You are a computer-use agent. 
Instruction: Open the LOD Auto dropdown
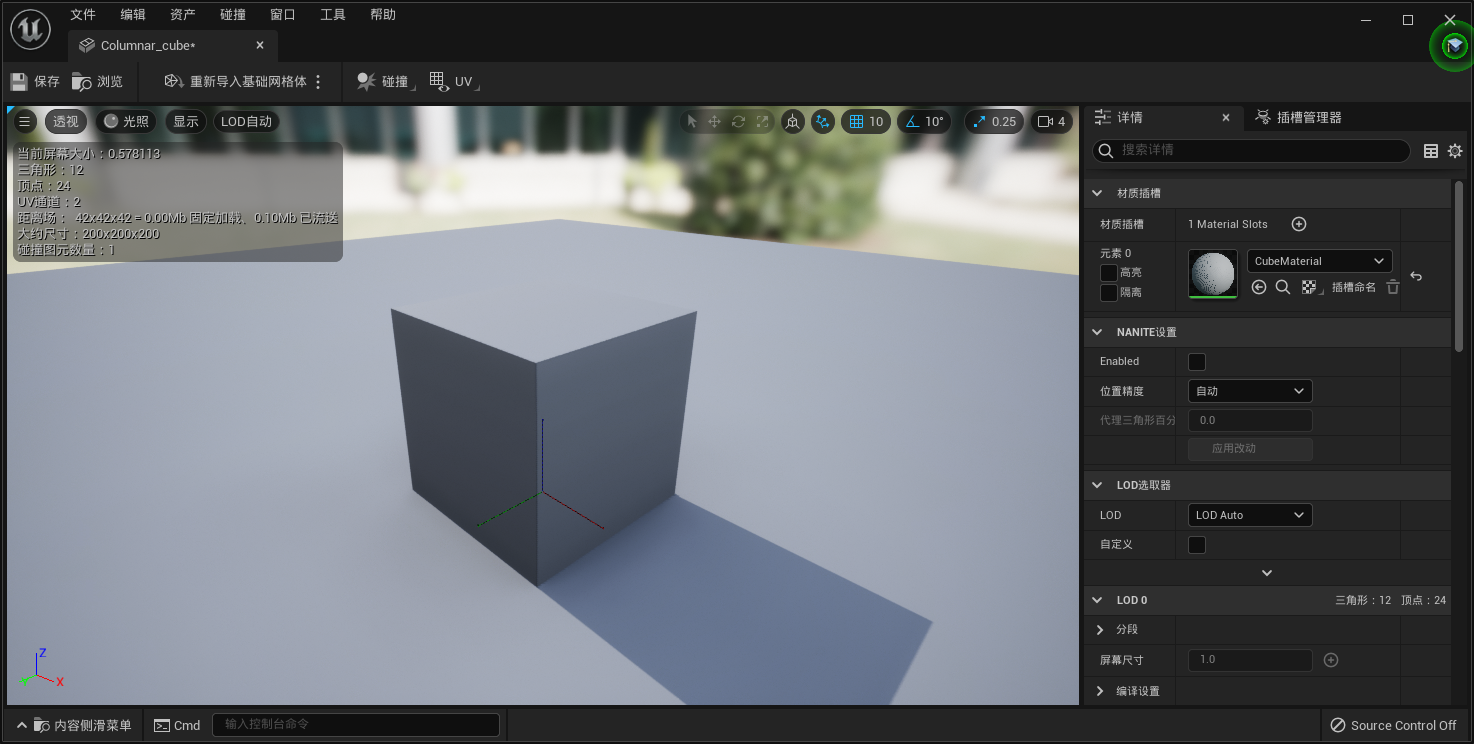pos(1250,515)
